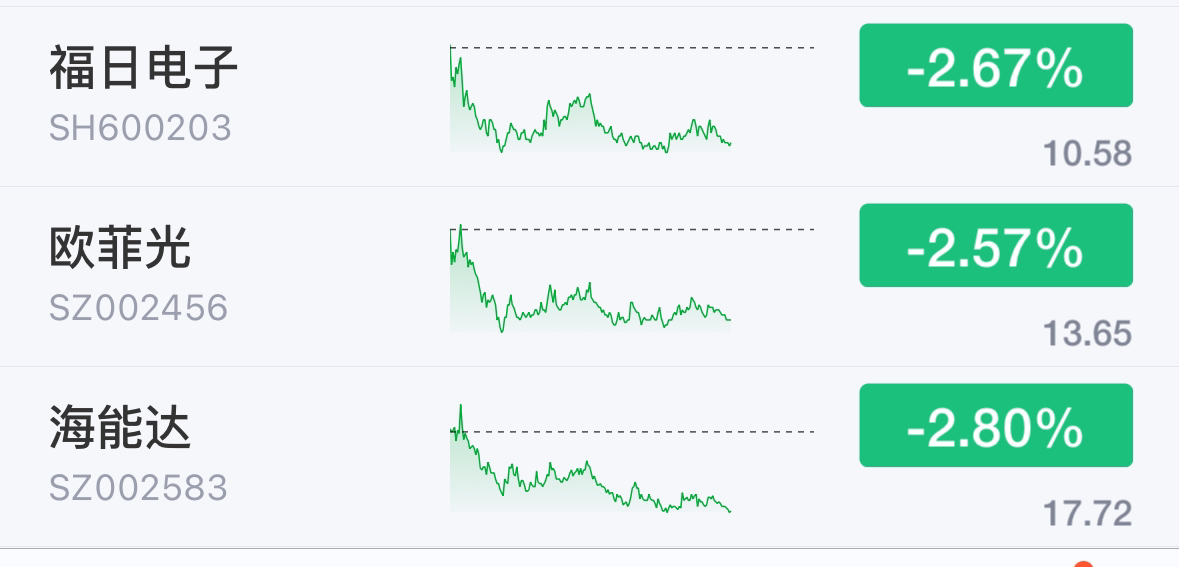This screenshot has width=1179, height=567.
Task: Tap the price 13.65
Action: [1087, 333]
